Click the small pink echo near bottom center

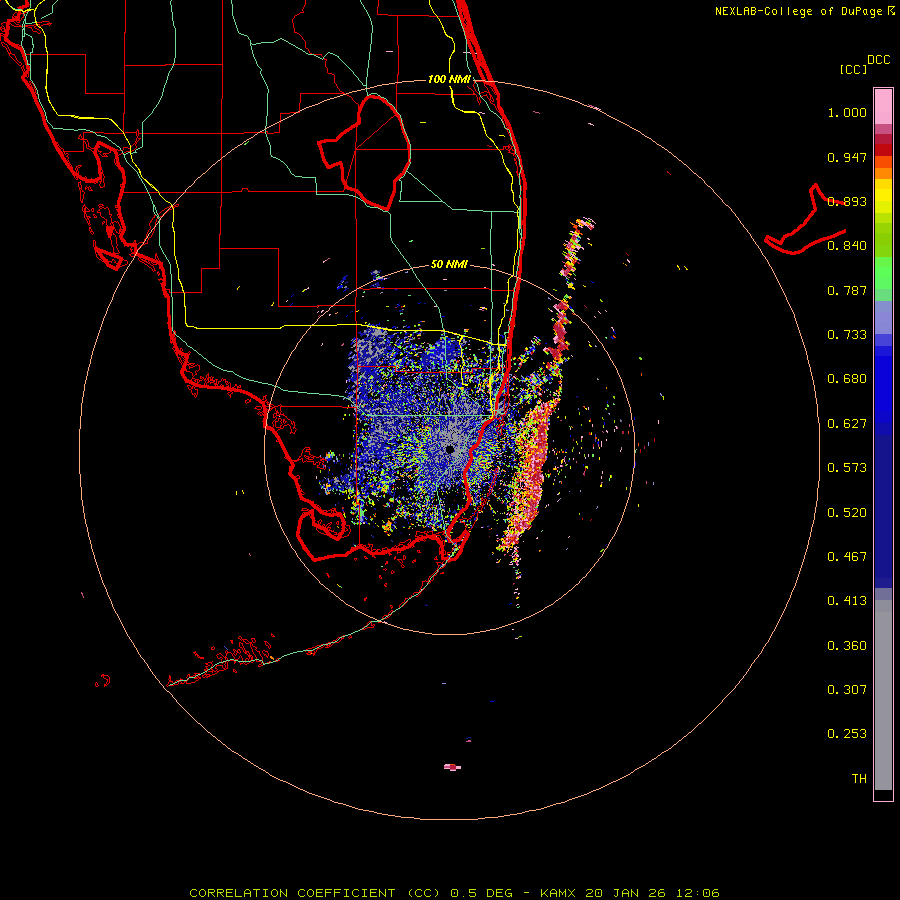coord(452,767)
